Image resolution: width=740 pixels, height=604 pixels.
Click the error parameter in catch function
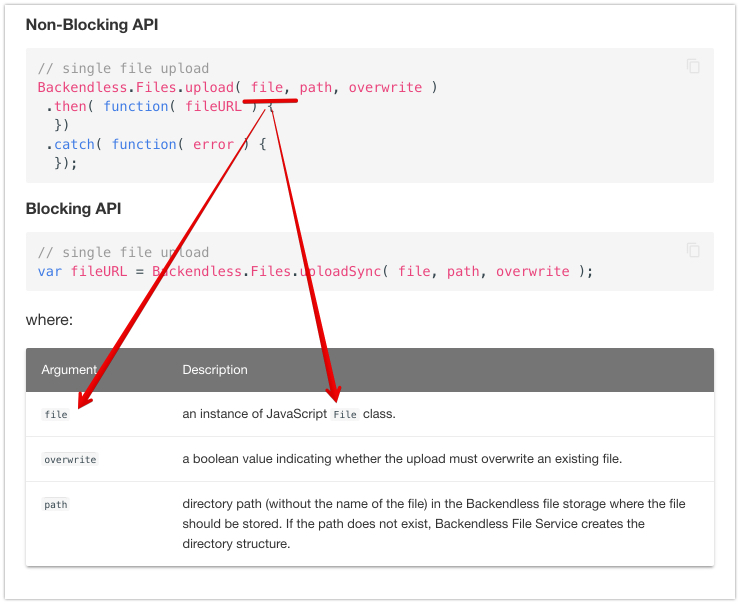(213, 144)
